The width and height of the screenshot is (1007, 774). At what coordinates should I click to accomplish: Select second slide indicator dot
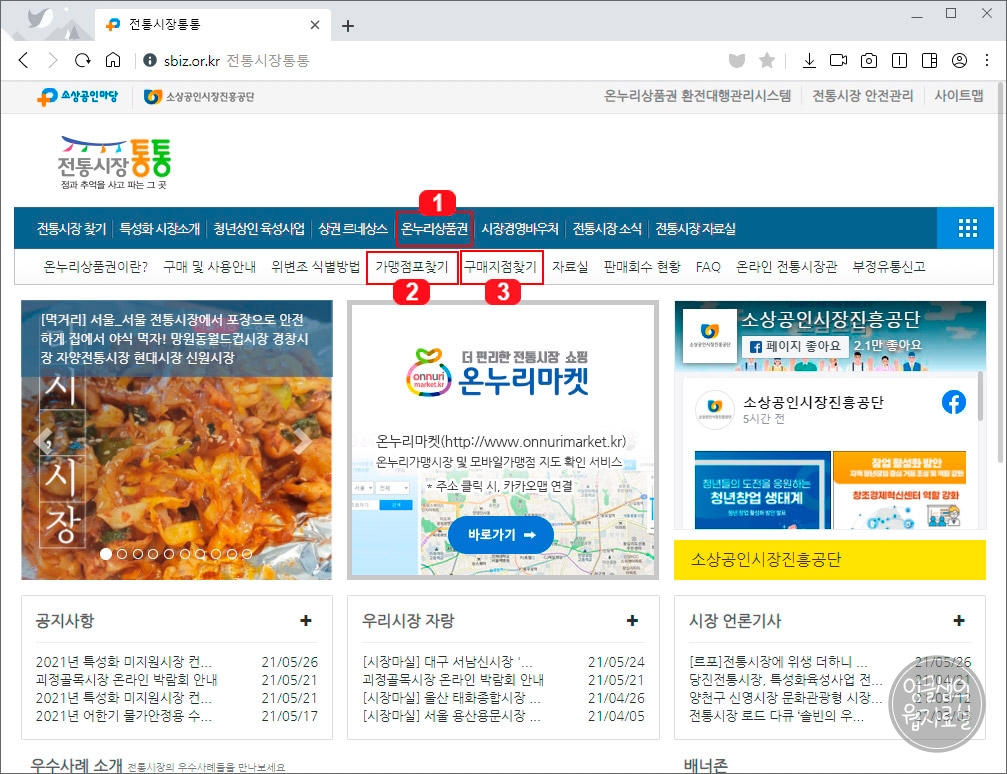point(122,554)
